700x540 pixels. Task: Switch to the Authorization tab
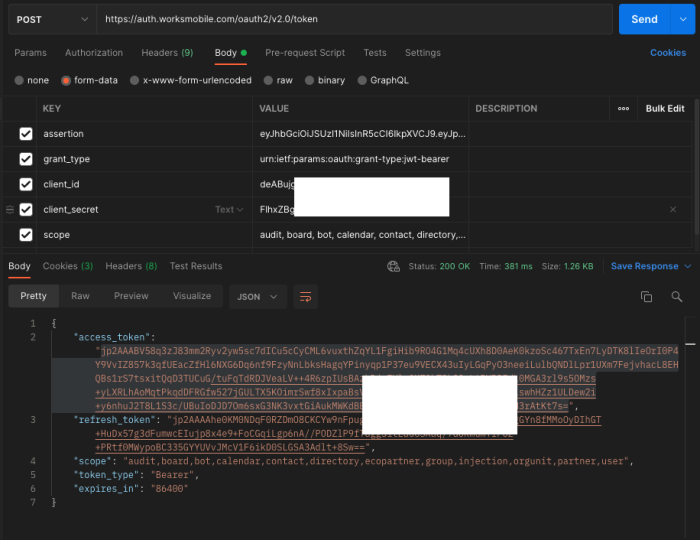[x=94, y=53]
